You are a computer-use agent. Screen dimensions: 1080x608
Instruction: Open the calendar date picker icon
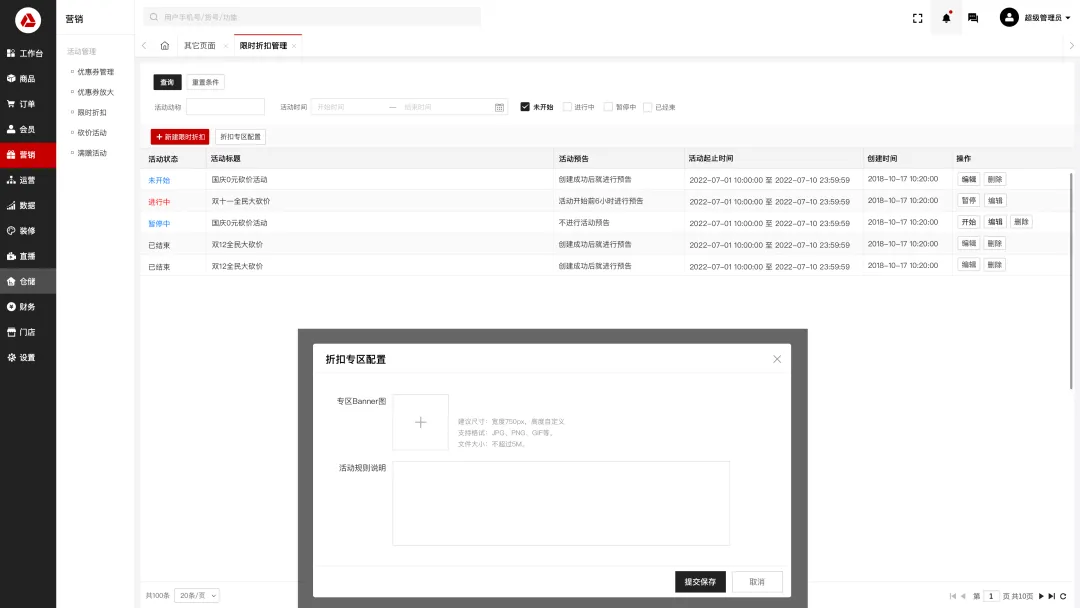click(499, 107)
